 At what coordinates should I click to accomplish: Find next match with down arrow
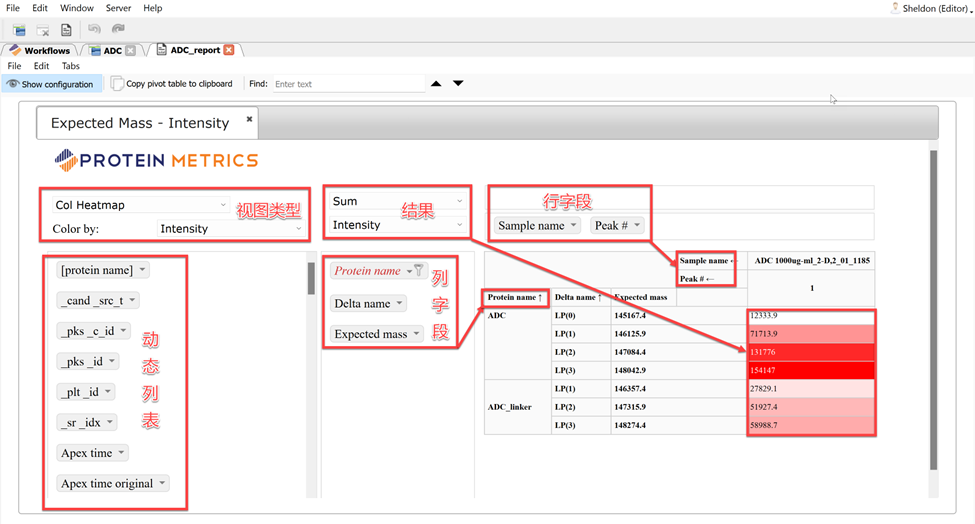pos(458,83)
